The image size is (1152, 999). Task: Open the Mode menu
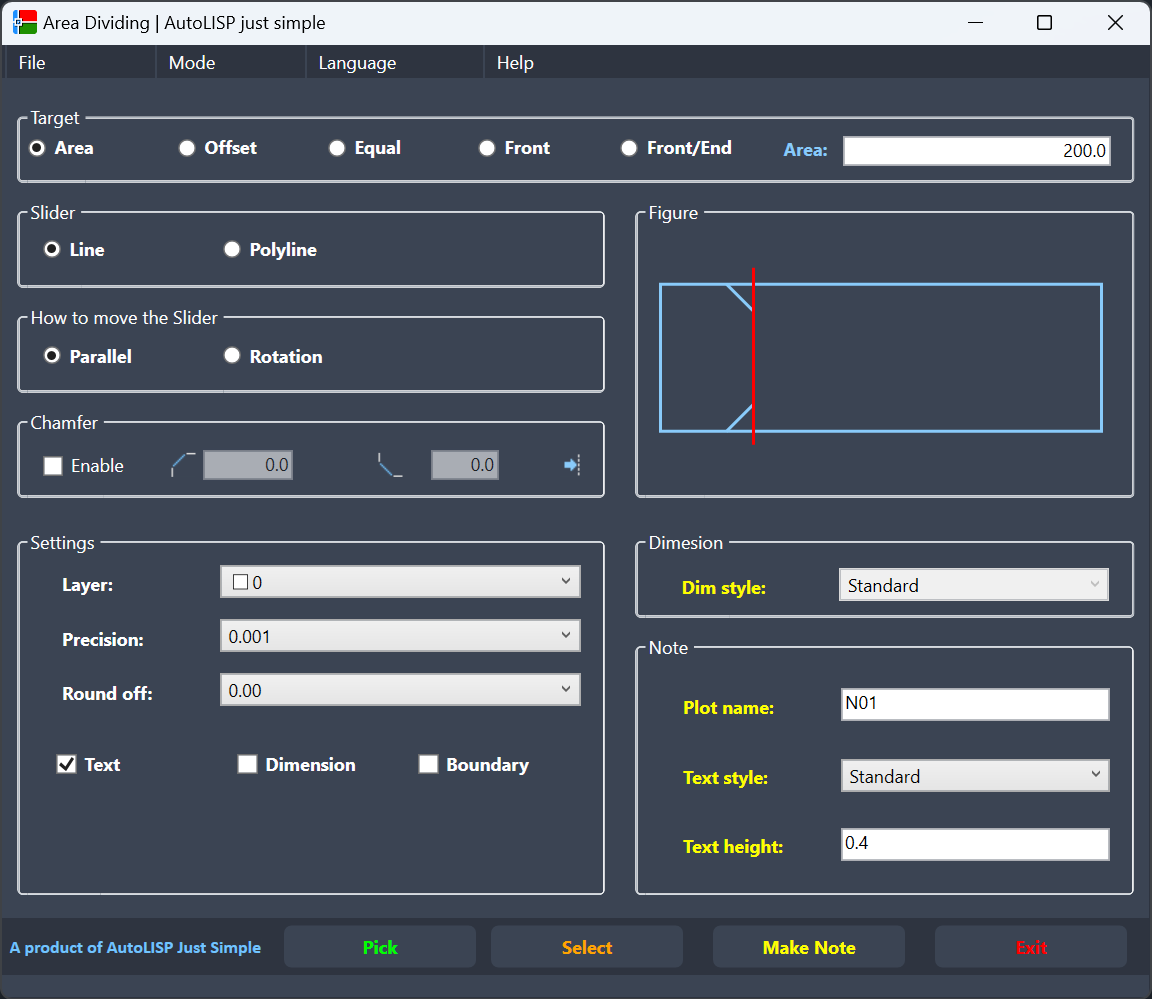tap(192, 63)
